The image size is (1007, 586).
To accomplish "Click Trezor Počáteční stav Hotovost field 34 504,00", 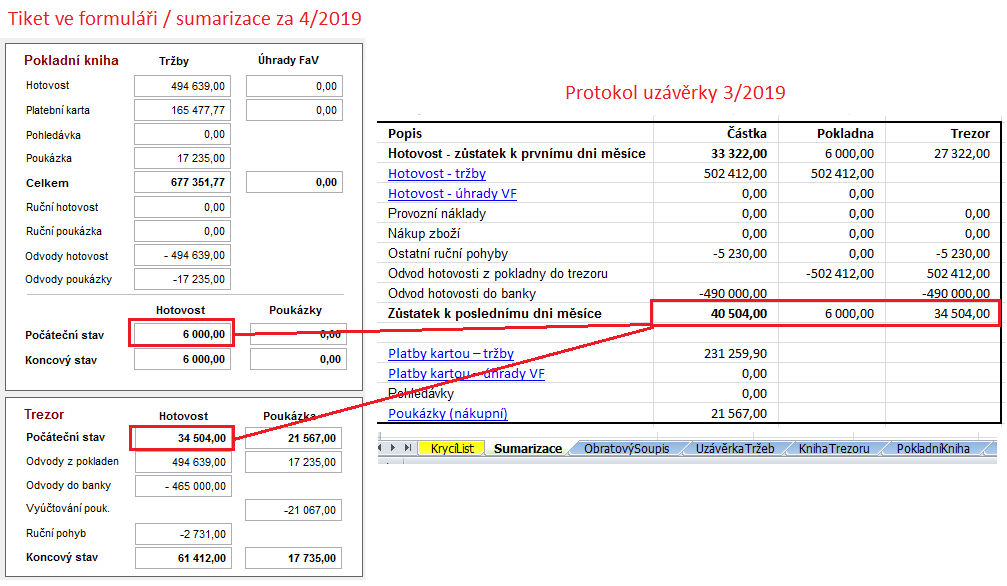I will point(182,437).
